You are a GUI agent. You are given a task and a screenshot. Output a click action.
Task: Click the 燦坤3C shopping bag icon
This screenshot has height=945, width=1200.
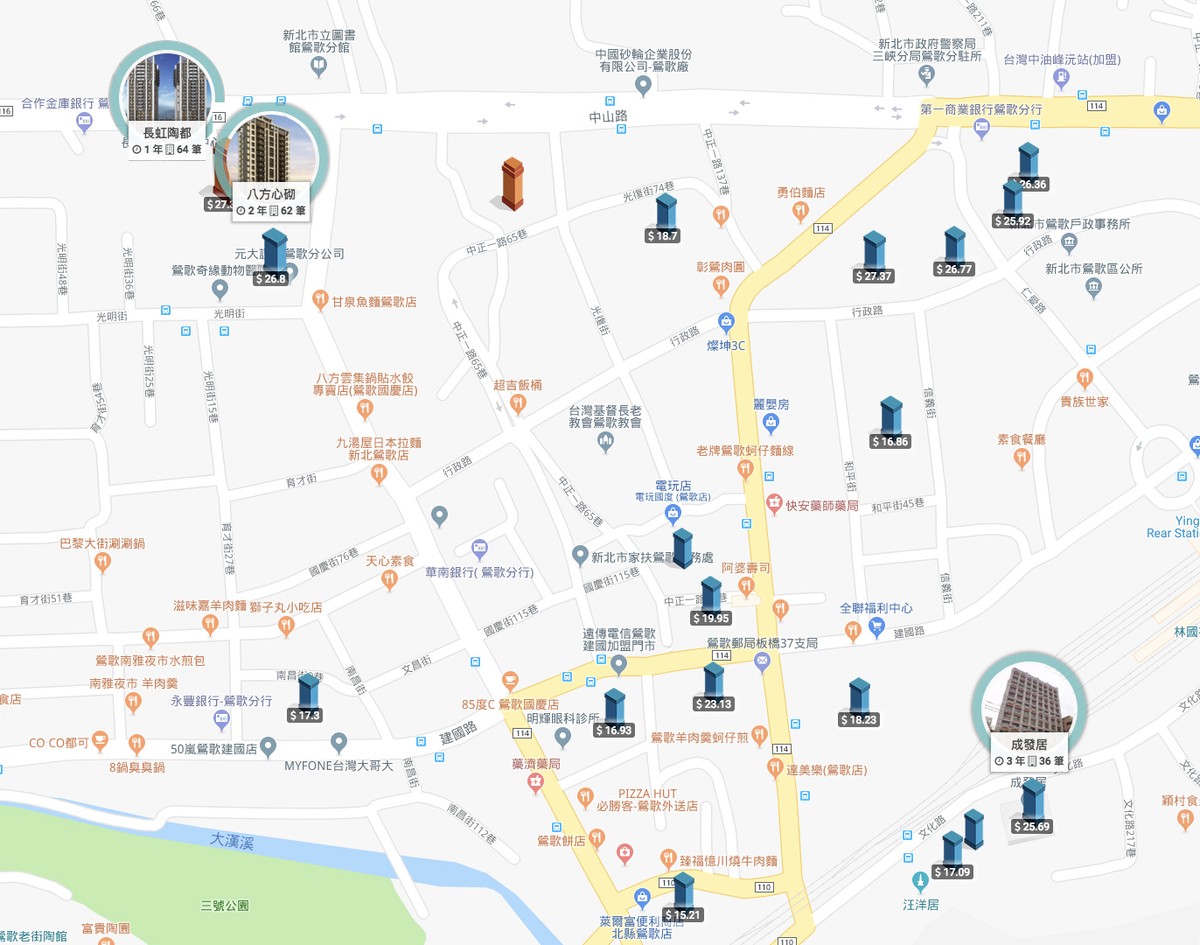click(x=726, y=323)
